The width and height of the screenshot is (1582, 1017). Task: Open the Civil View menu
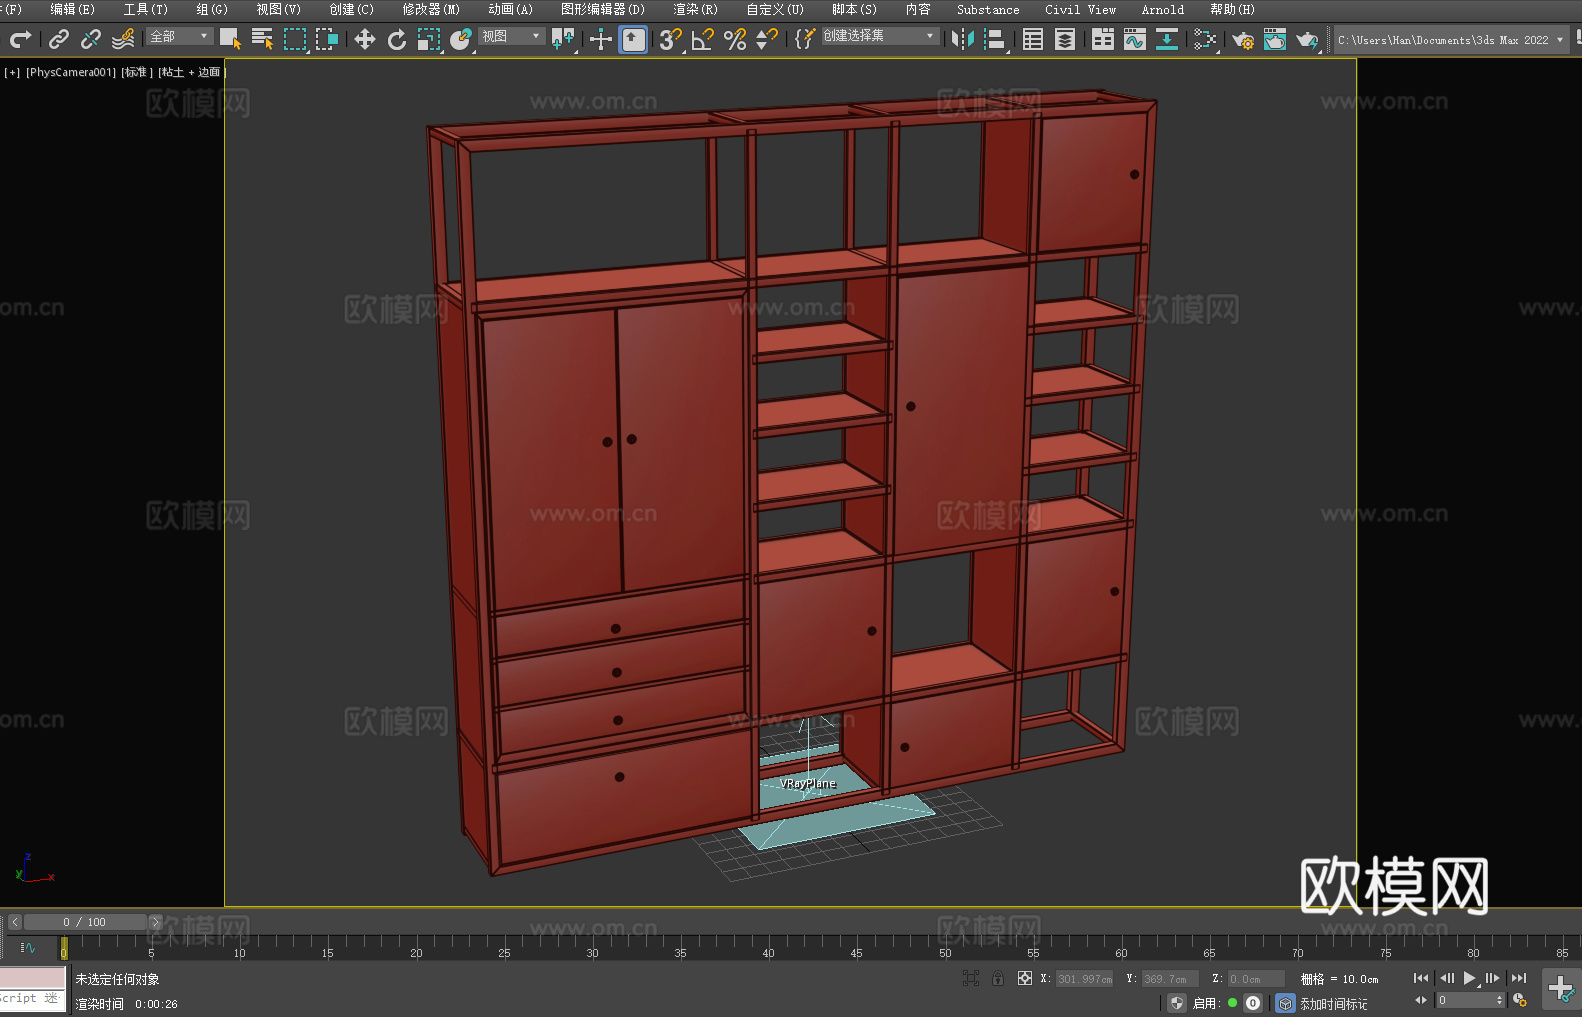point(1081,9)
